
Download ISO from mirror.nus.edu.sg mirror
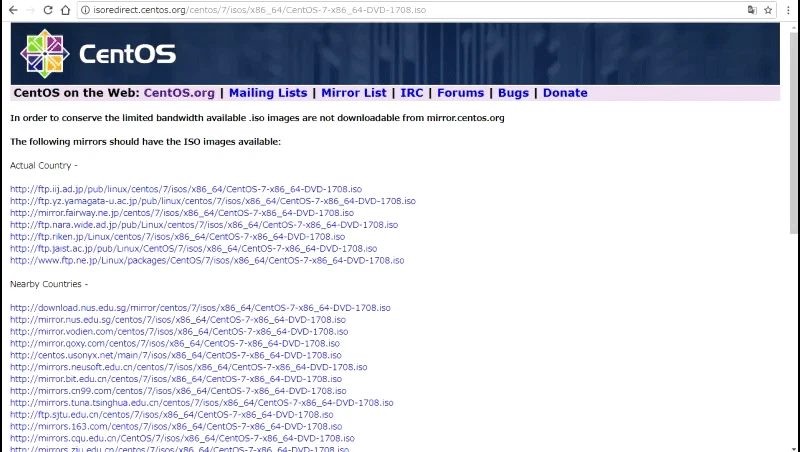point(178,320)
